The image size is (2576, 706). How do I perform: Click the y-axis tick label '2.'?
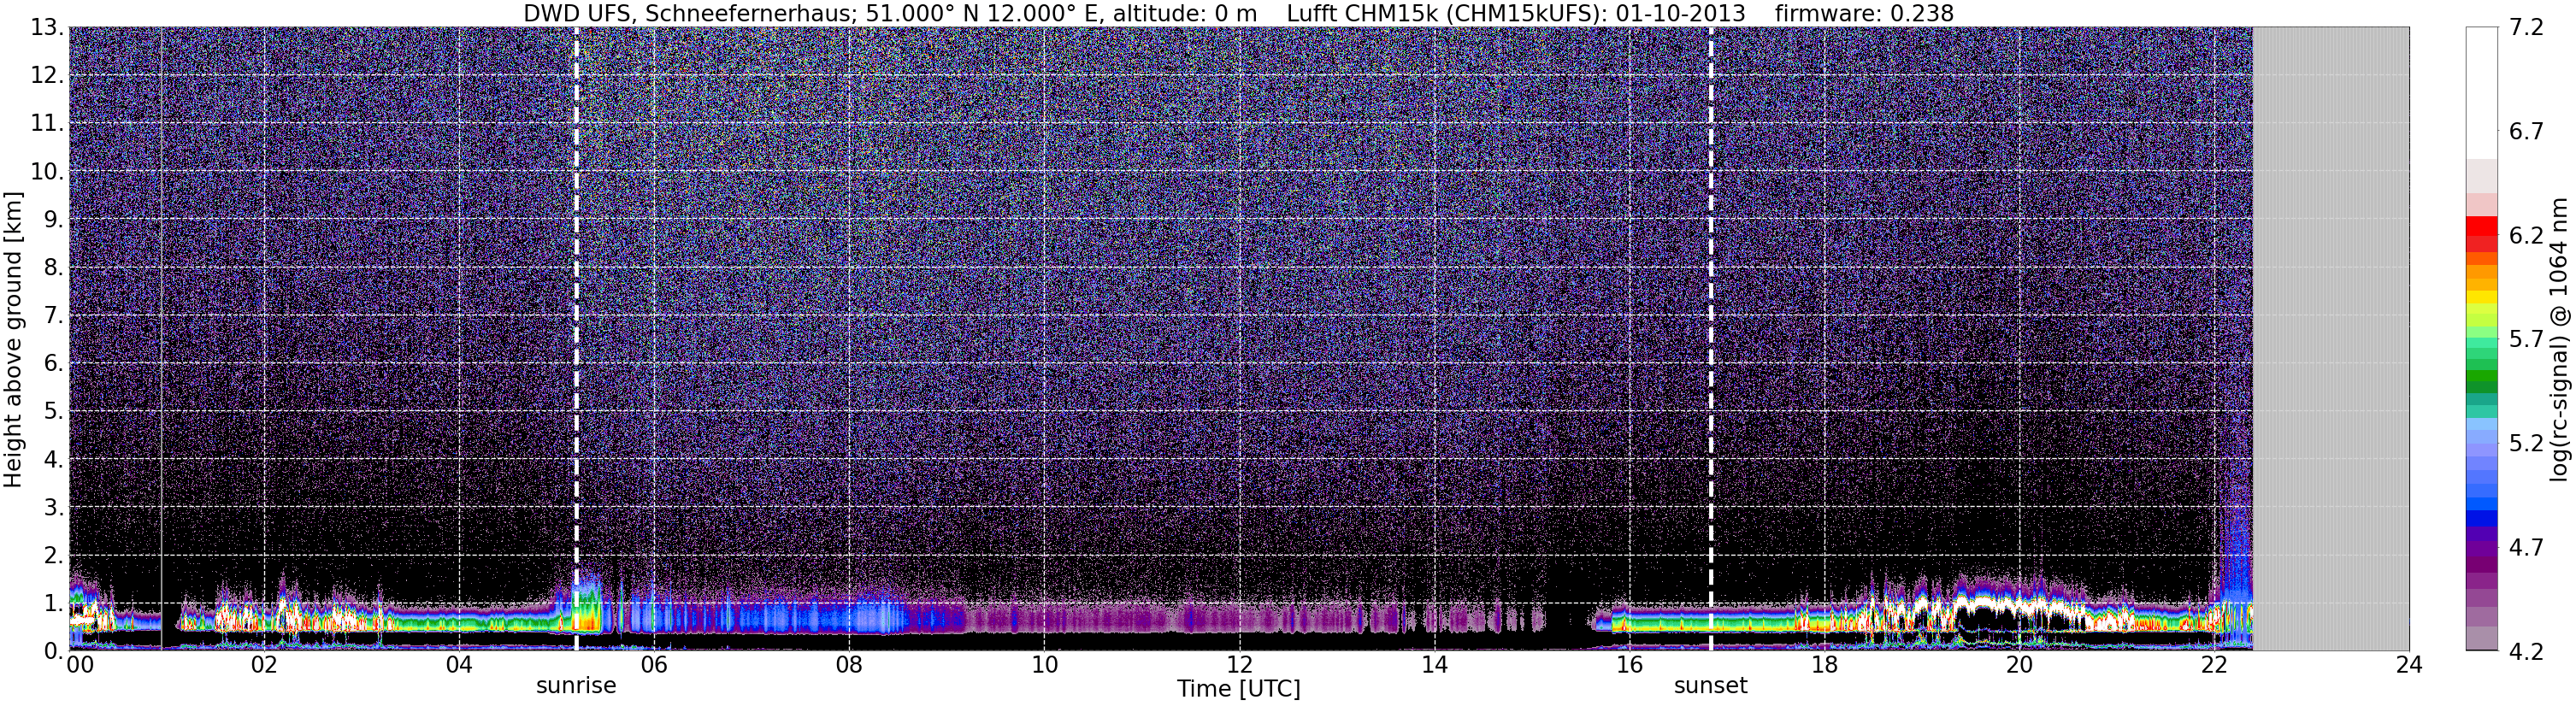tap(54, 556)
